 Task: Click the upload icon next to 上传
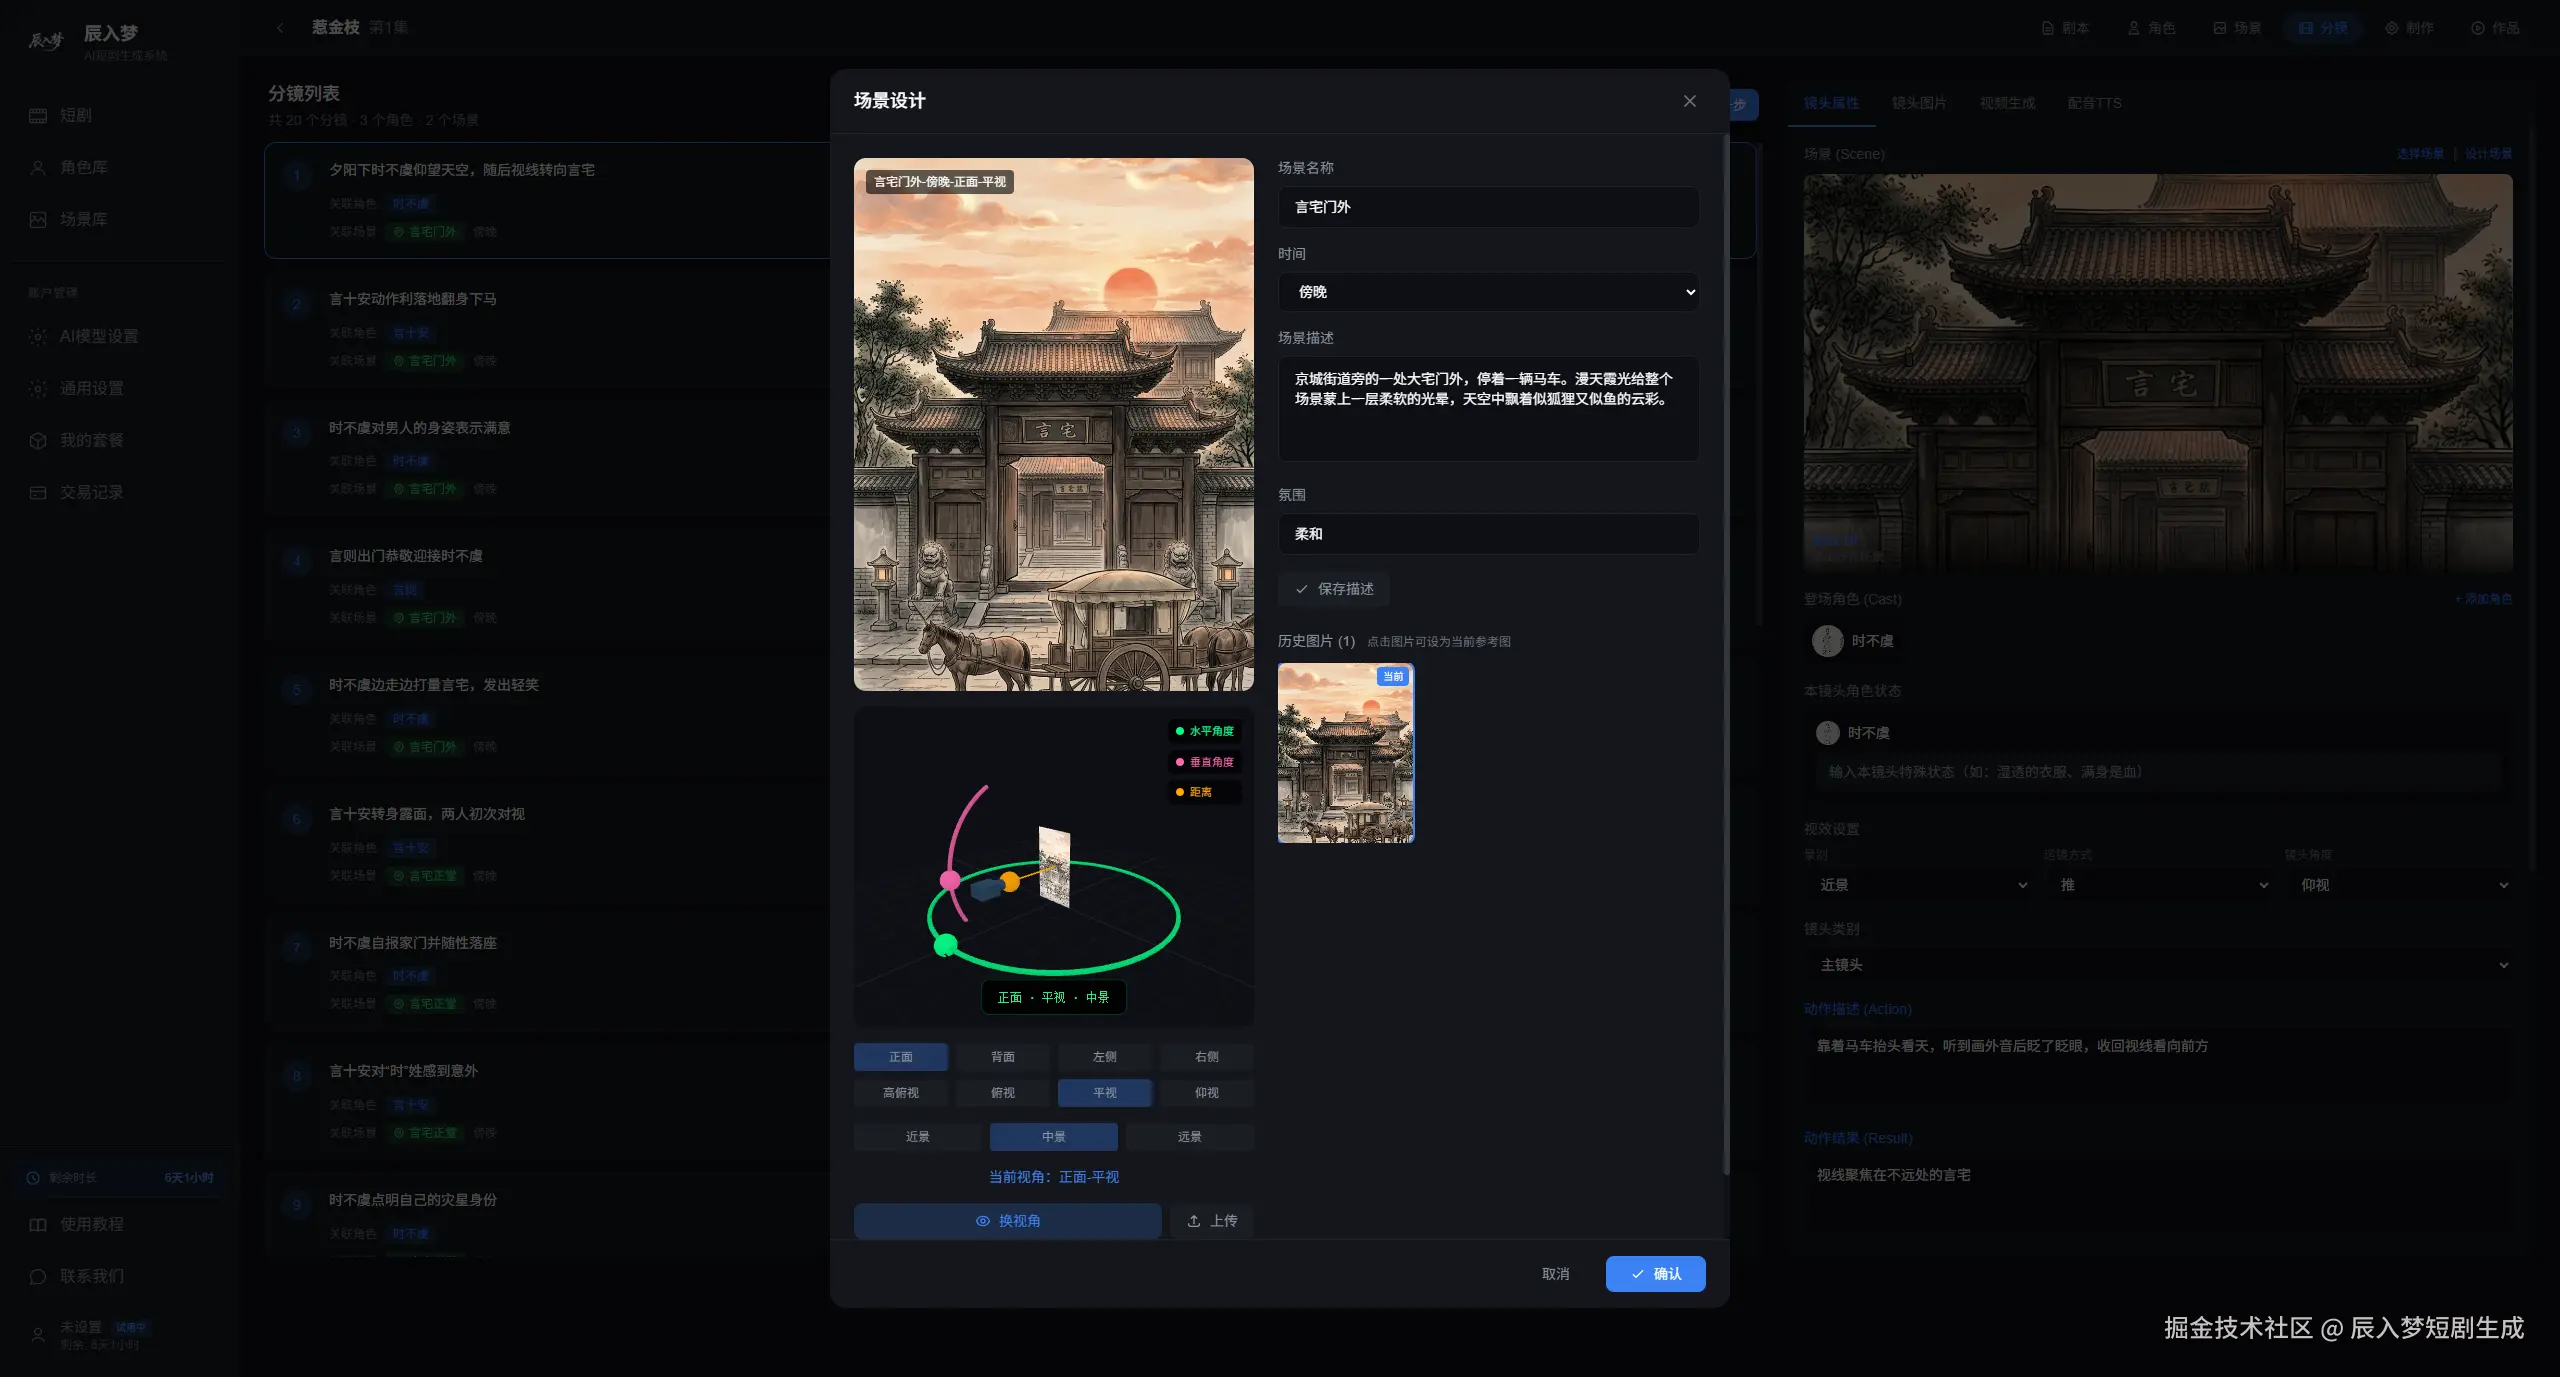[1194, 1221]
